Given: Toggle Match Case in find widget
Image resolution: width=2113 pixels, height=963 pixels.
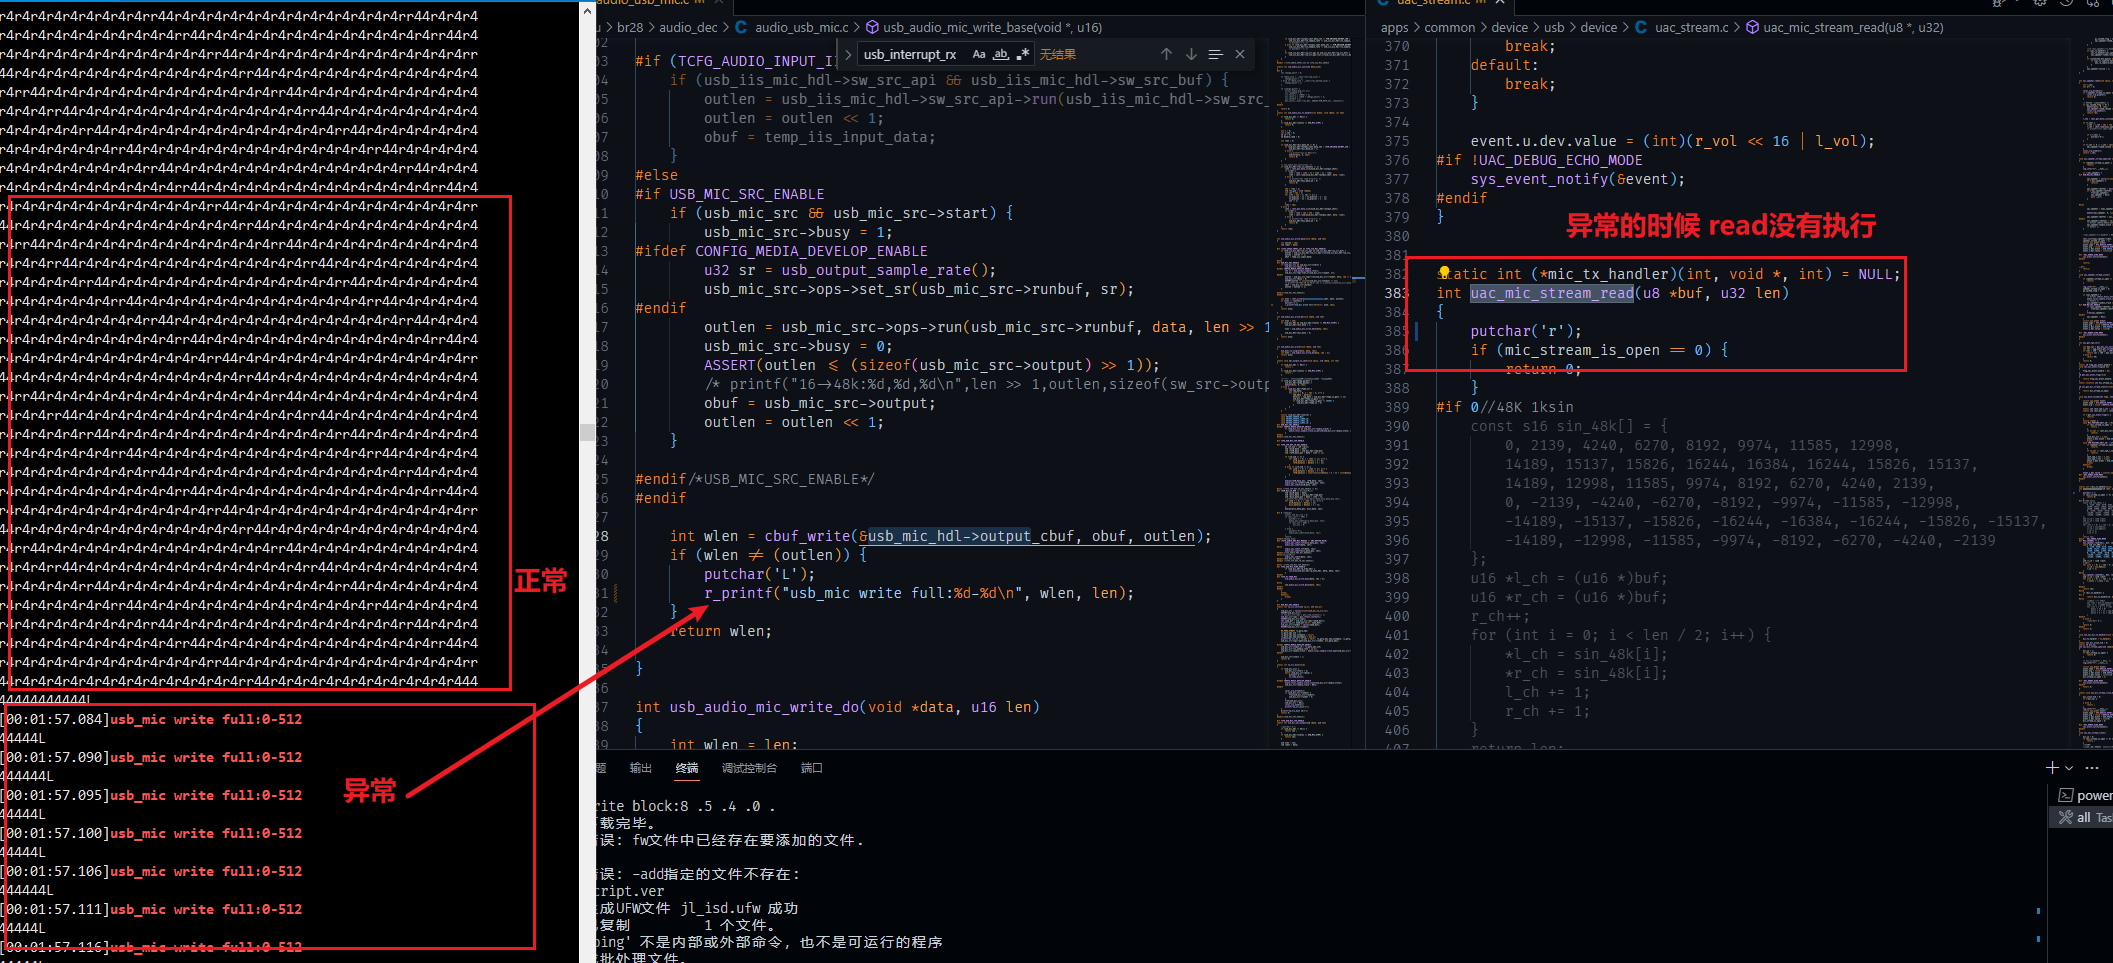Looking at the screenshot, I should (x=979, y=54).
